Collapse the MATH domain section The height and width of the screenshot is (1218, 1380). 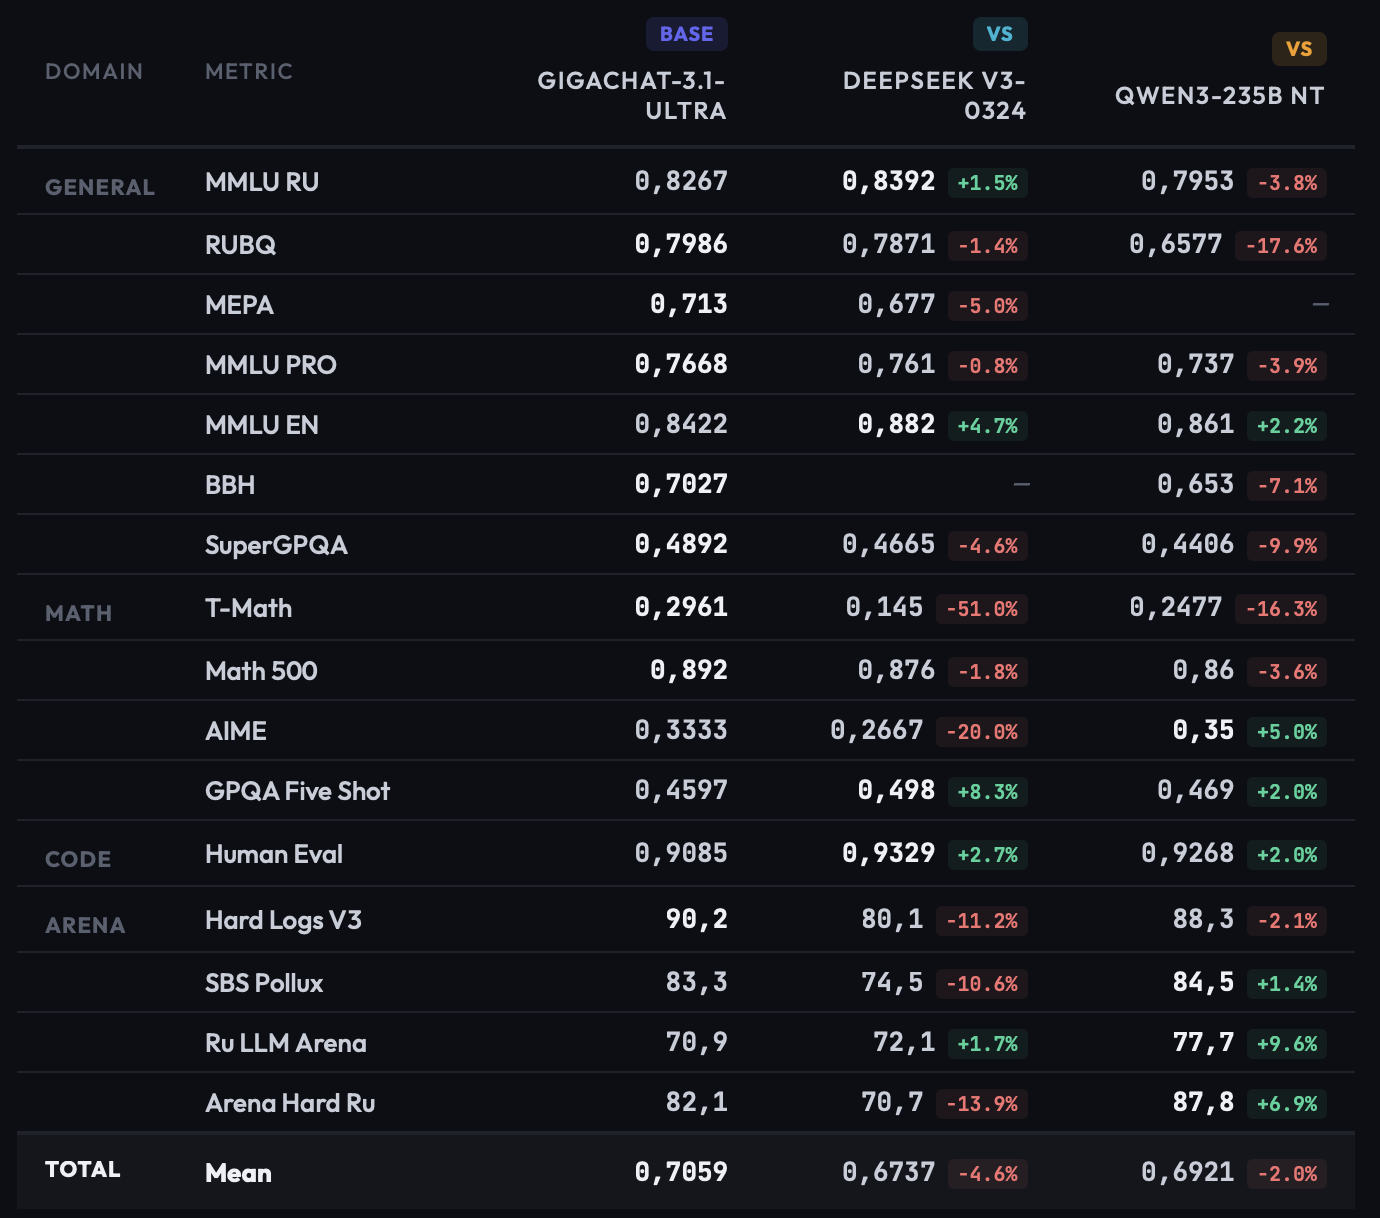point(79,613)
